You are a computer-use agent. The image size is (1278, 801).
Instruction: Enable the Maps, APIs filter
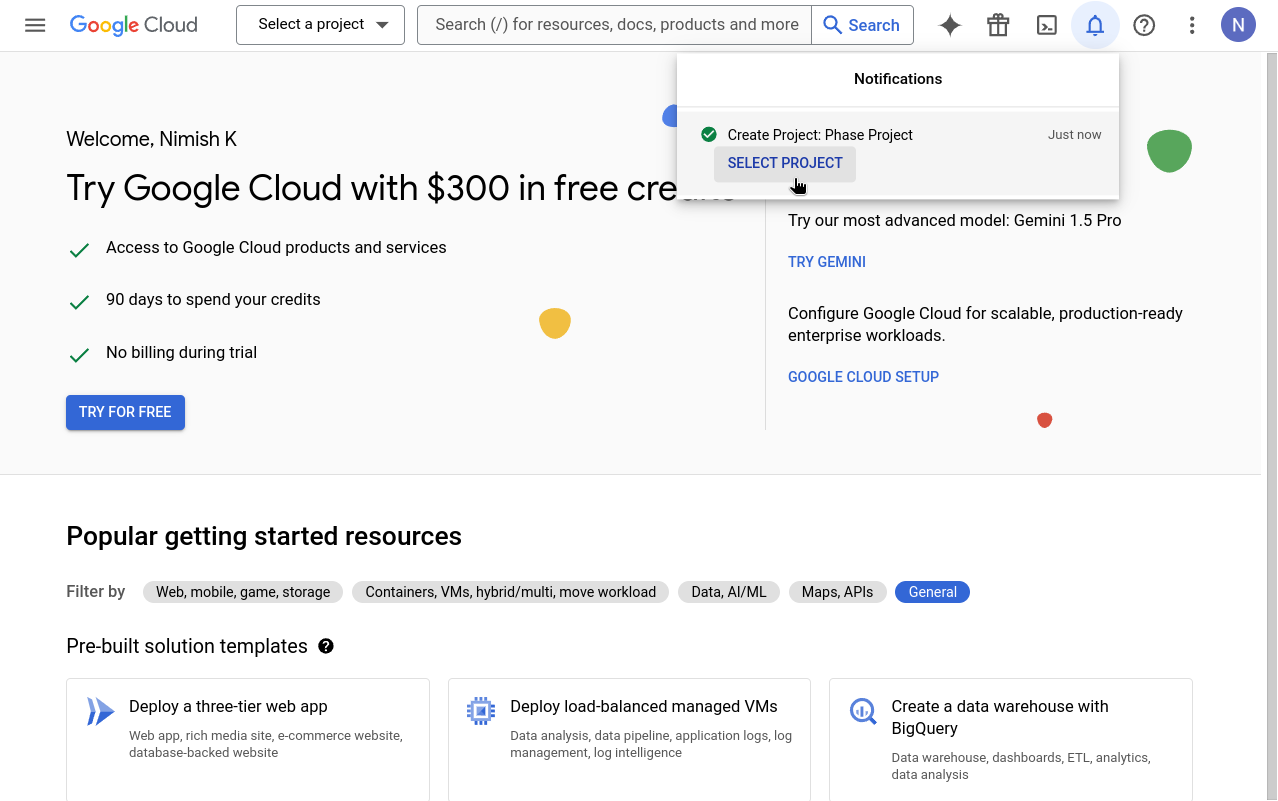click(837, 591)
